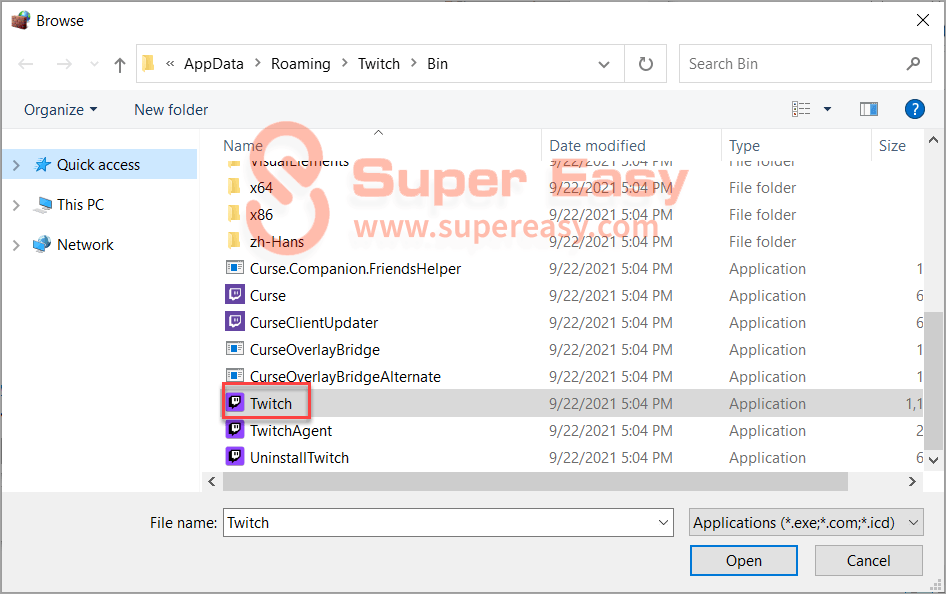Select the CurseOverlayBridgeAlternate icon
The image size is (946, 594).
click(x=235, y=374)
